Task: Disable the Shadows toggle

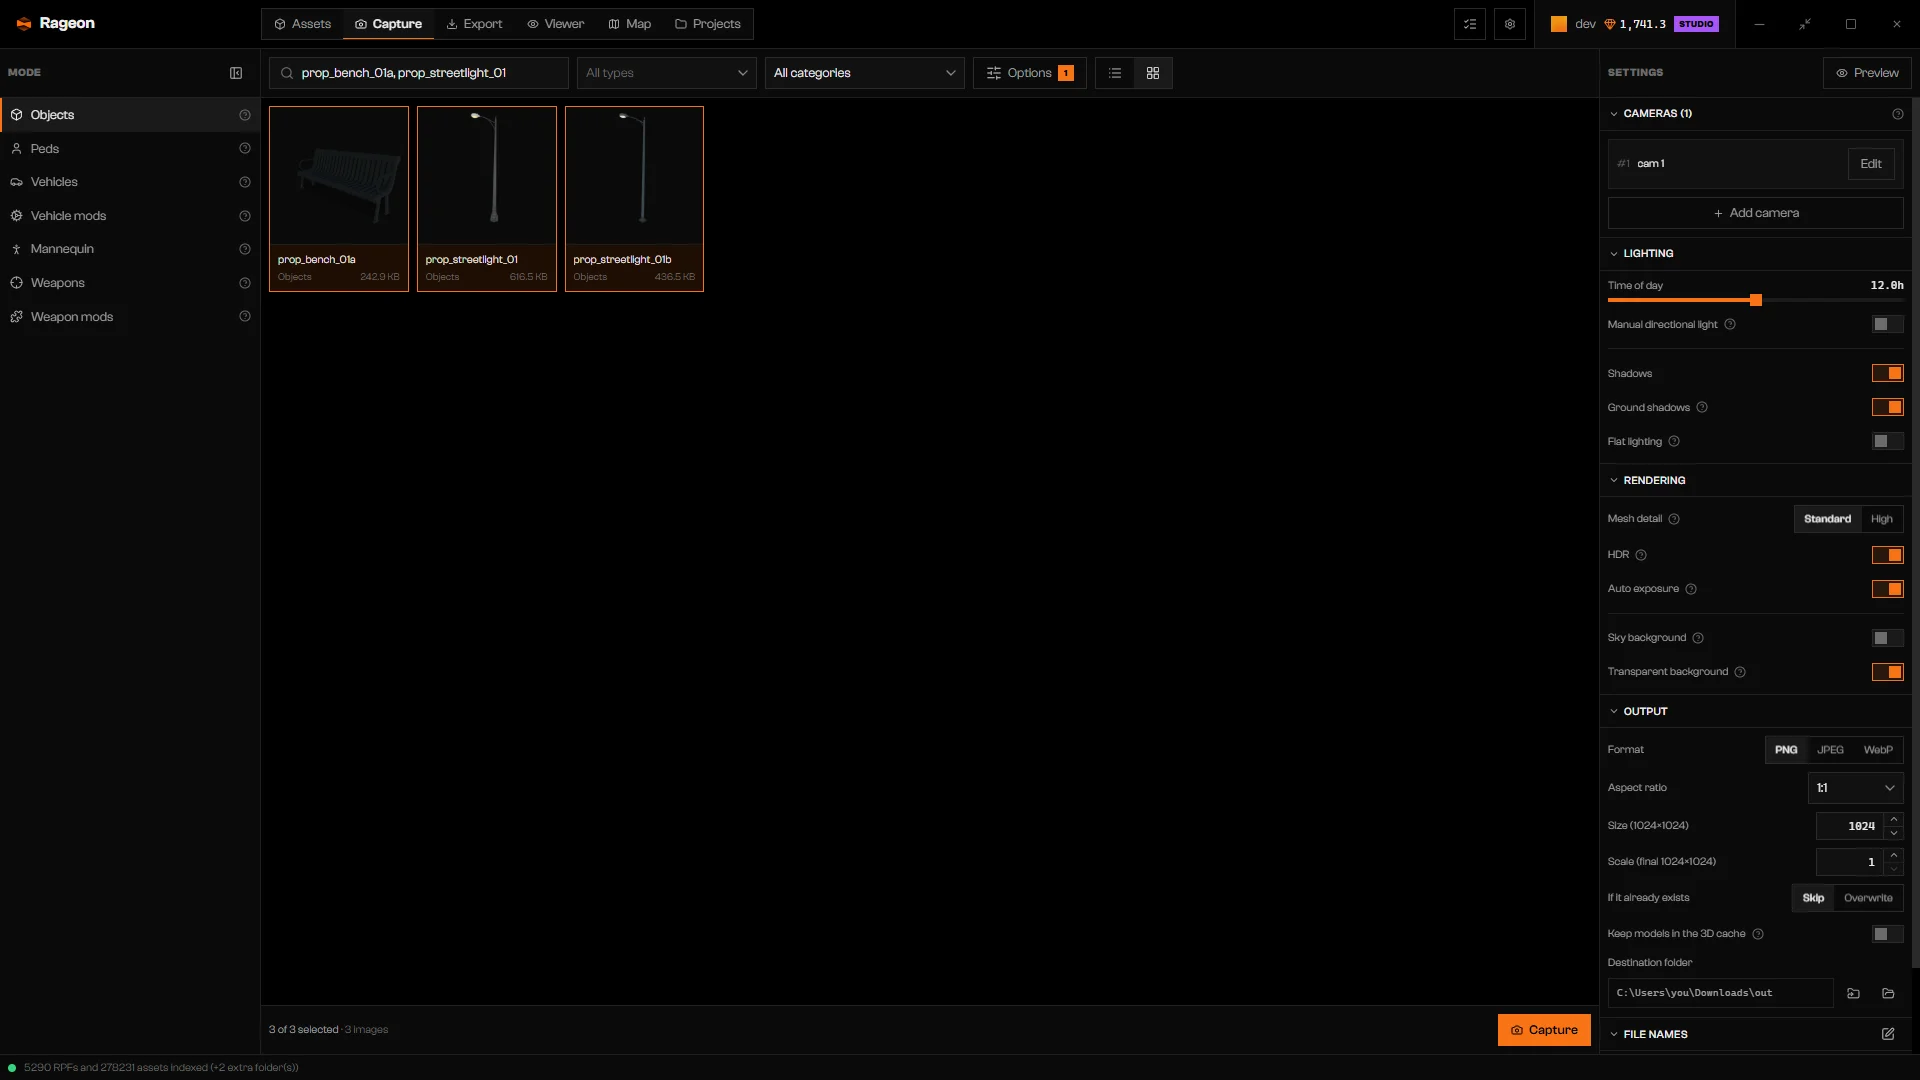Action: click(1888, 373)
